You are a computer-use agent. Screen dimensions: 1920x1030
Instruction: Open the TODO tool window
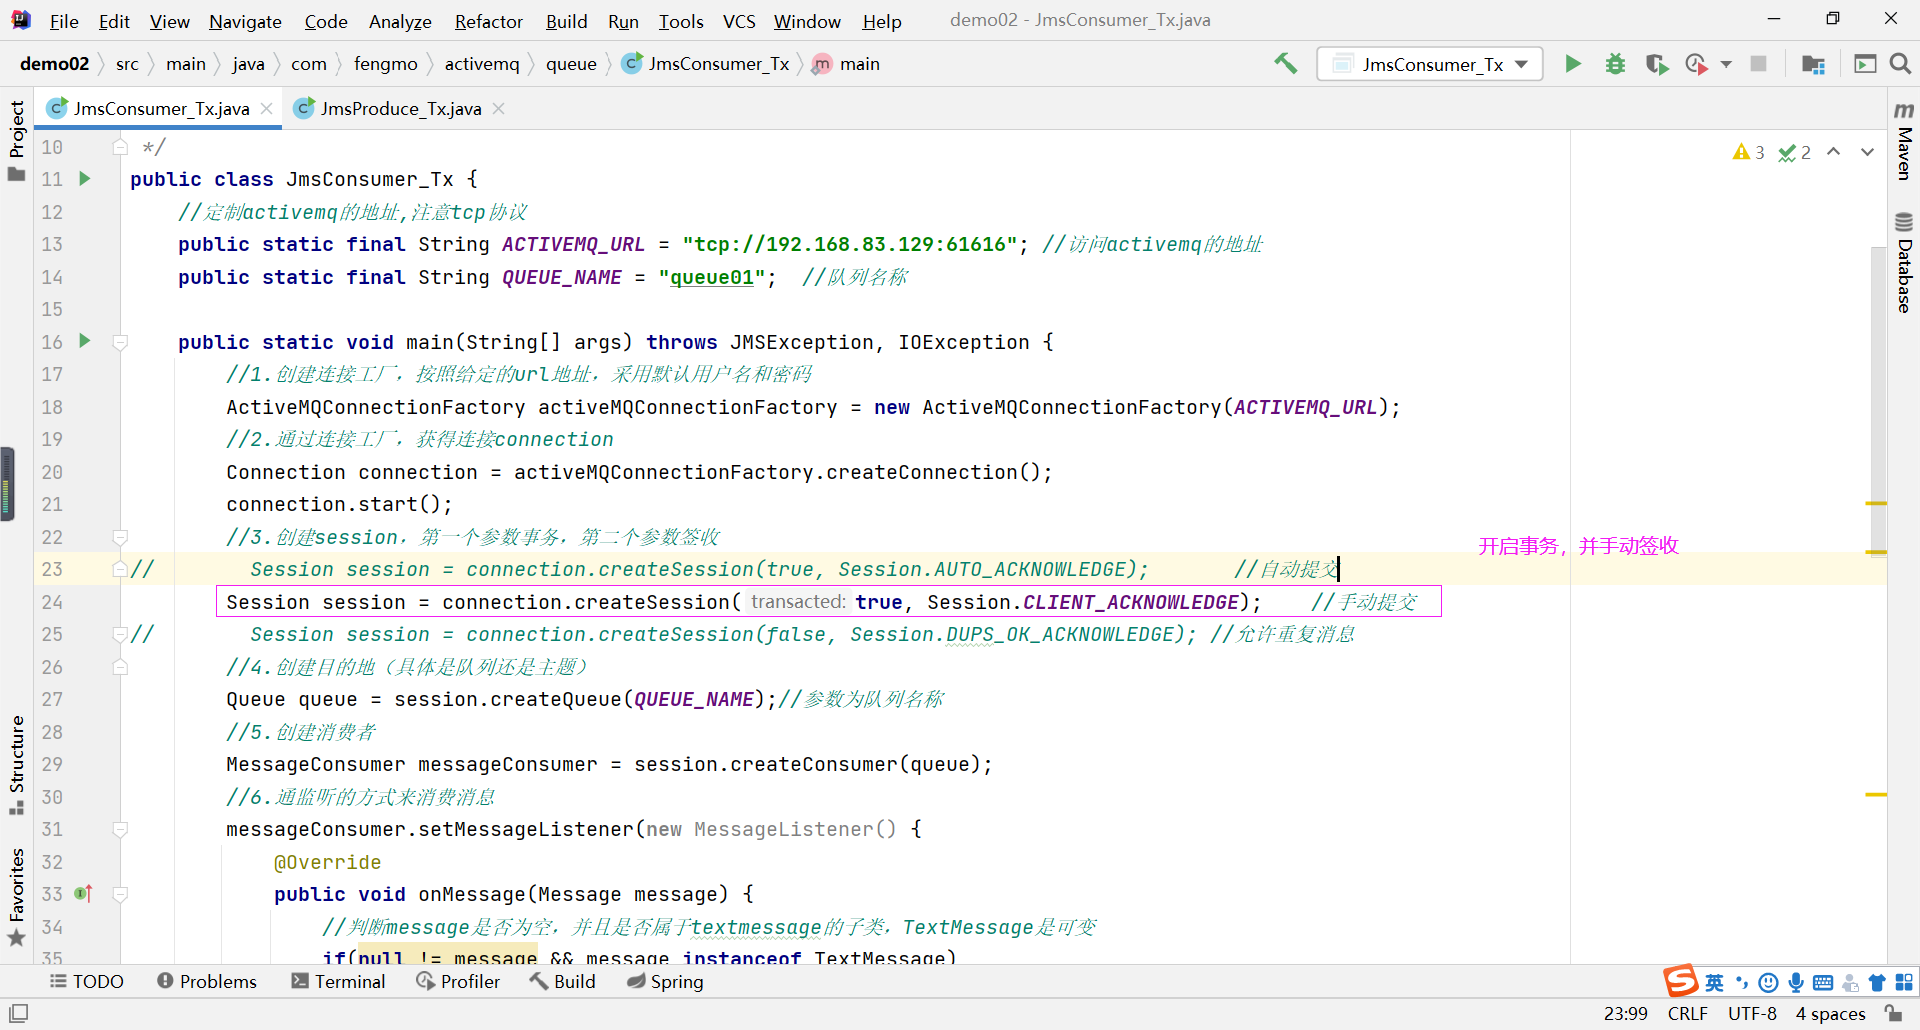[x=87, y=981]
